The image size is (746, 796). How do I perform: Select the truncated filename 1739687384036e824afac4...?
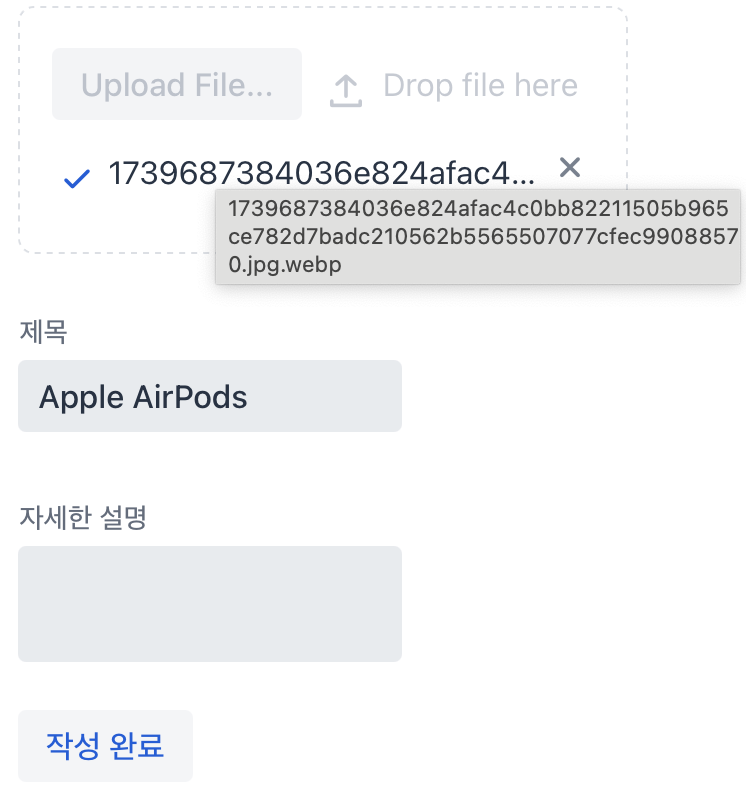(x=322, y=173)
